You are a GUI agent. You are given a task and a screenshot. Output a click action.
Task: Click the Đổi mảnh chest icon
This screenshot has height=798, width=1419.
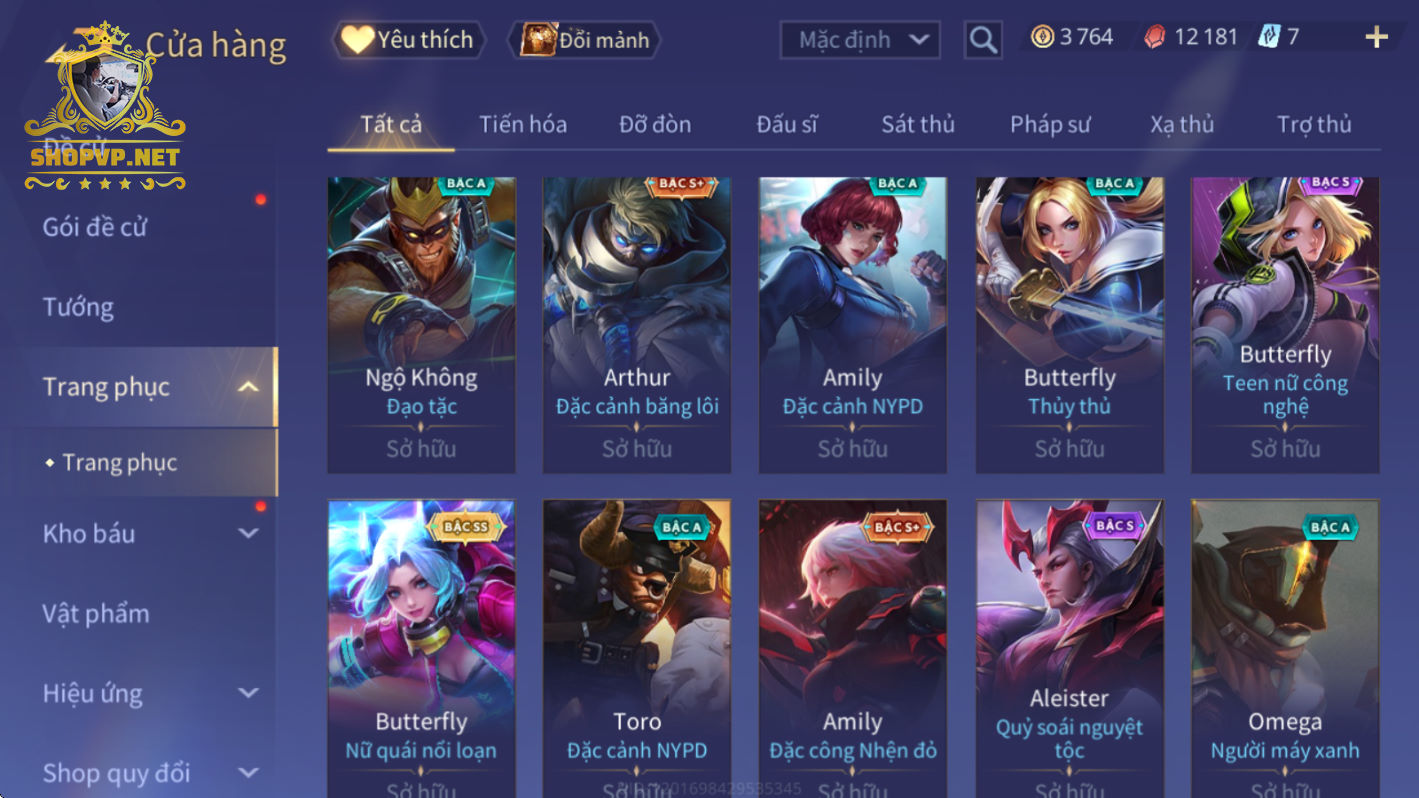pyautogui.click(x=538, y=40)
